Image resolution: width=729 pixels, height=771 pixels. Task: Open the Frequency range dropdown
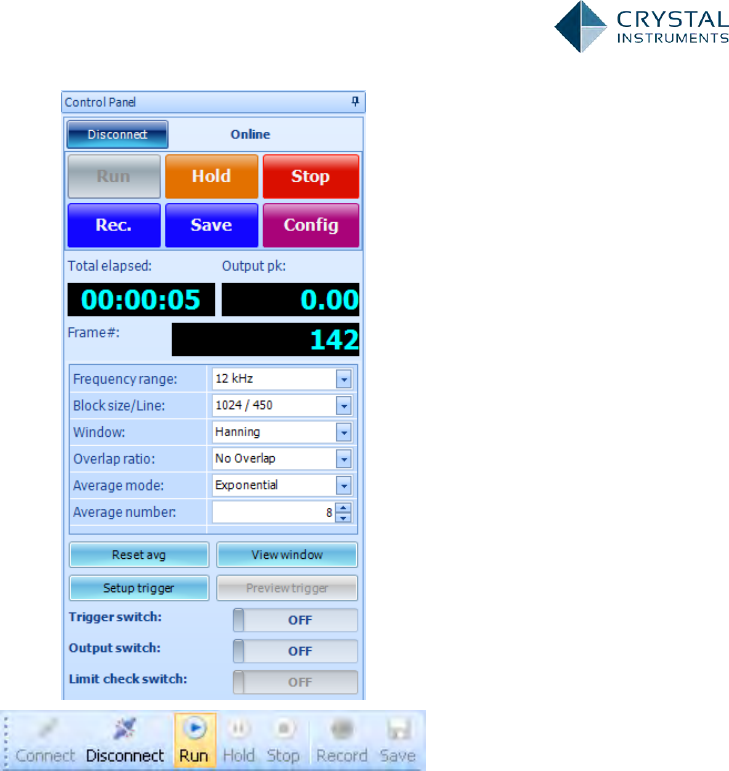point(344,379)
